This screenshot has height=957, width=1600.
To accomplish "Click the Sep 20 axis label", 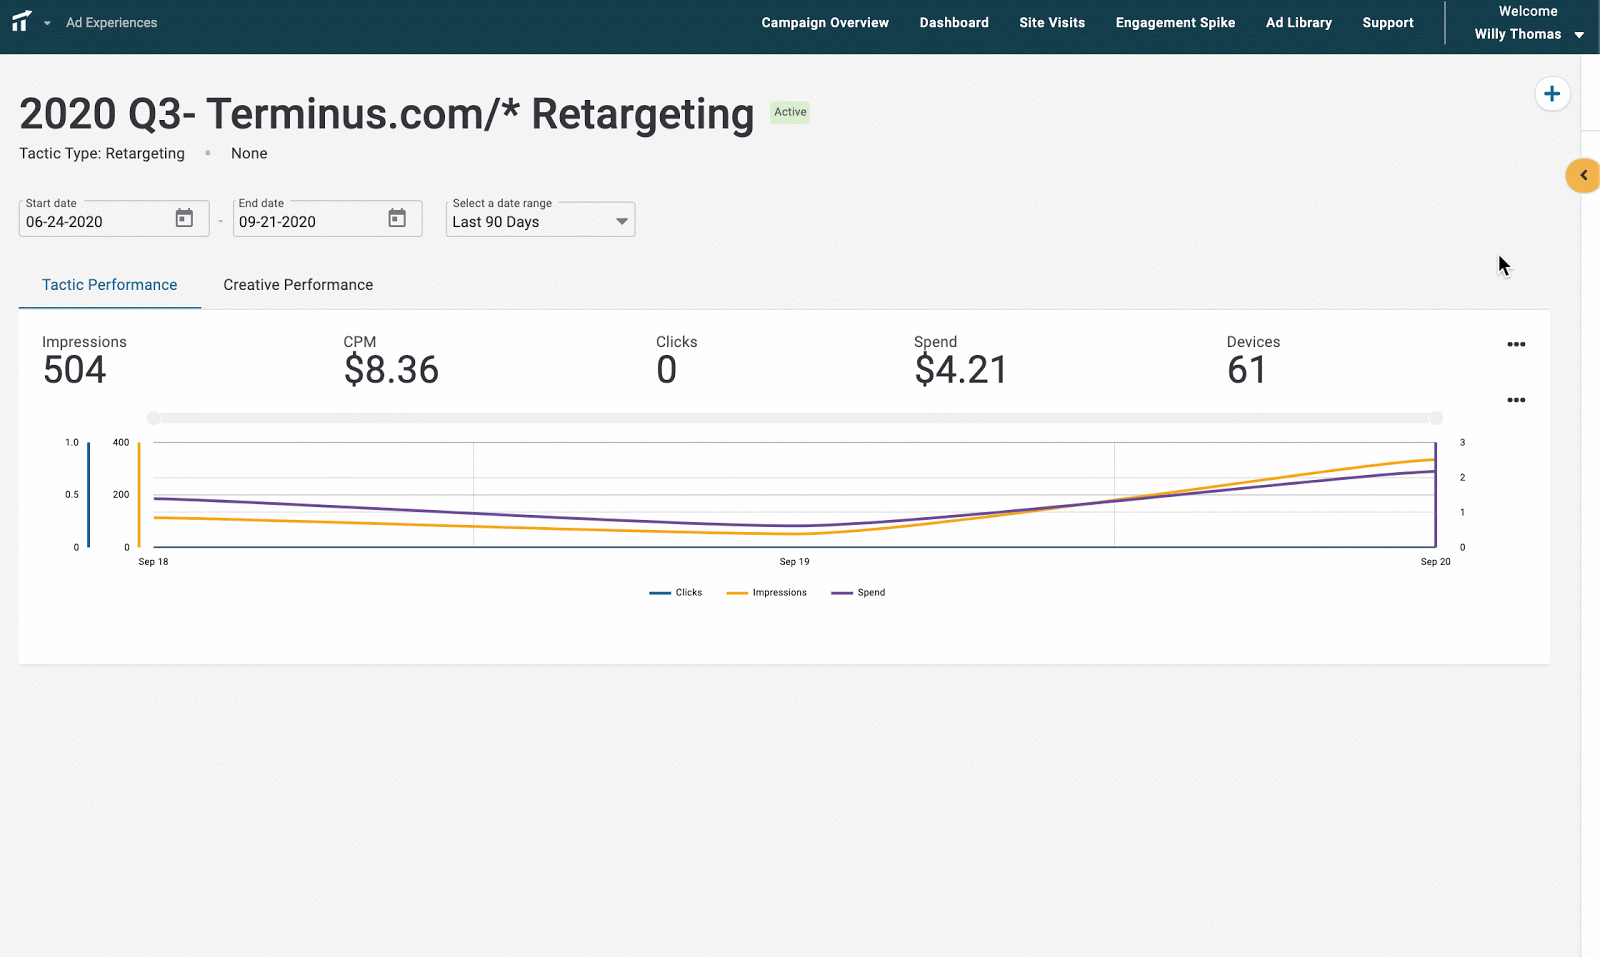I will click(x=1436, y=562).
